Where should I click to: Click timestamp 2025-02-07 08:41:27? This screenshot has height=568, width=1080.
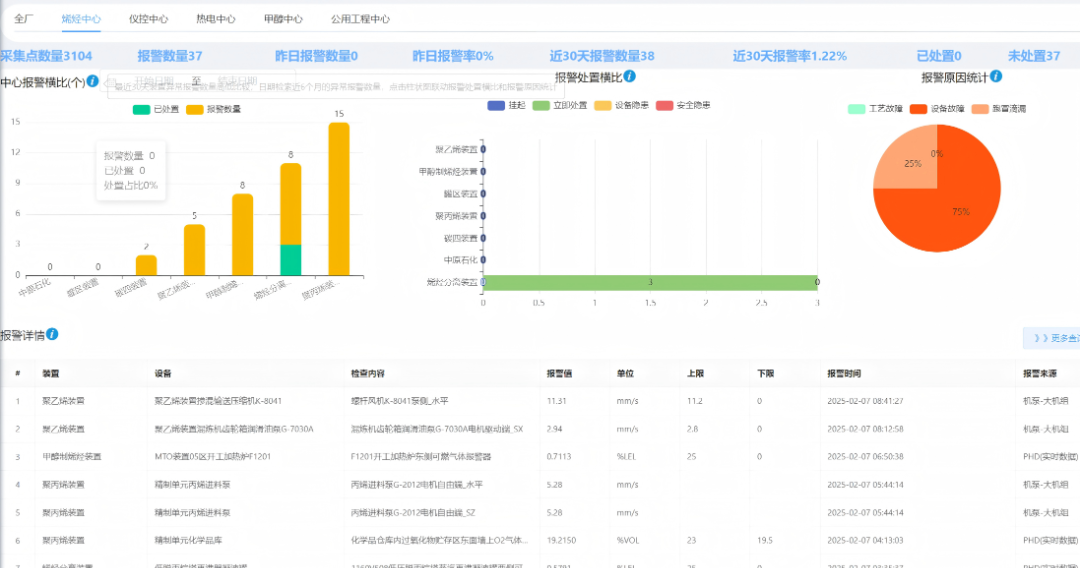[865, 401]
